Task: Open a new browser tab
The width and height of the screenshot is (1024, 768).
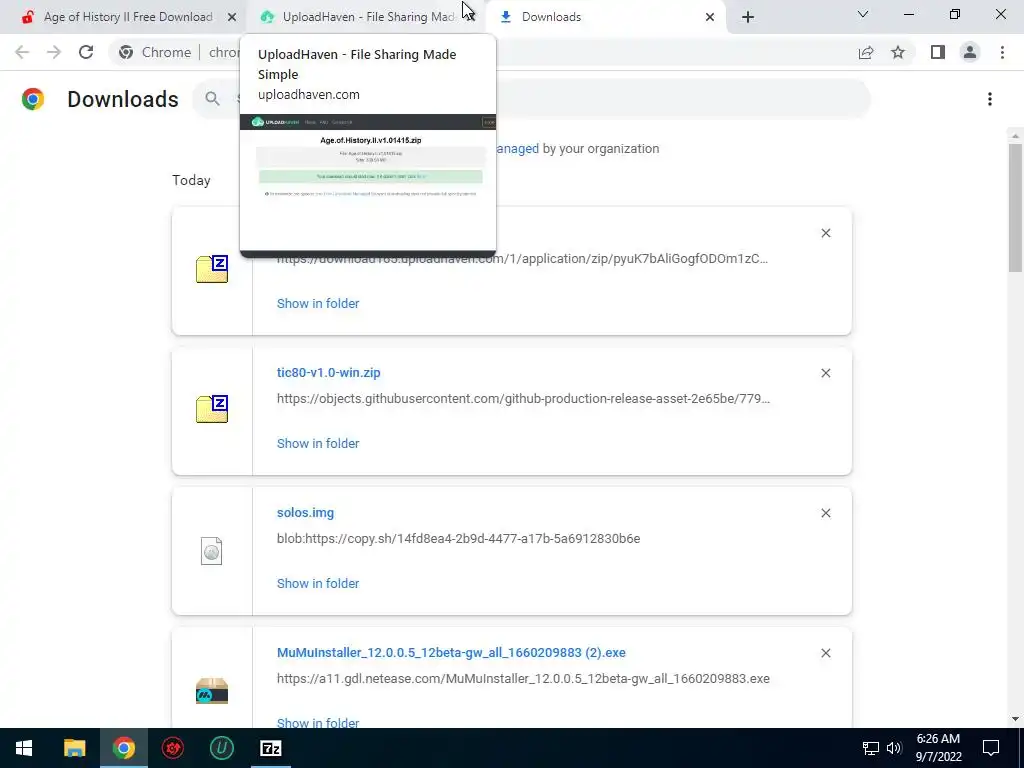Action: pos(748,17)
